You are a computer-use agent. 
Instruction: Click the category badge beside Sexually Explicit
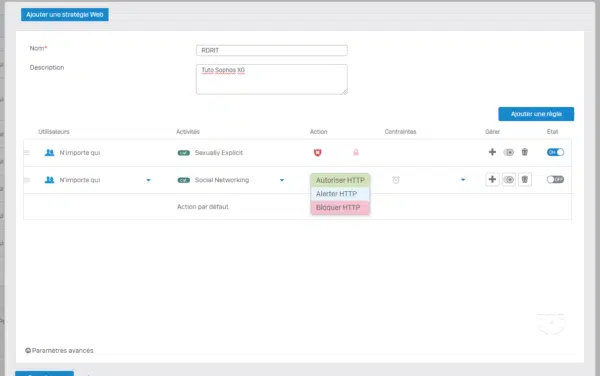(184, 153)
